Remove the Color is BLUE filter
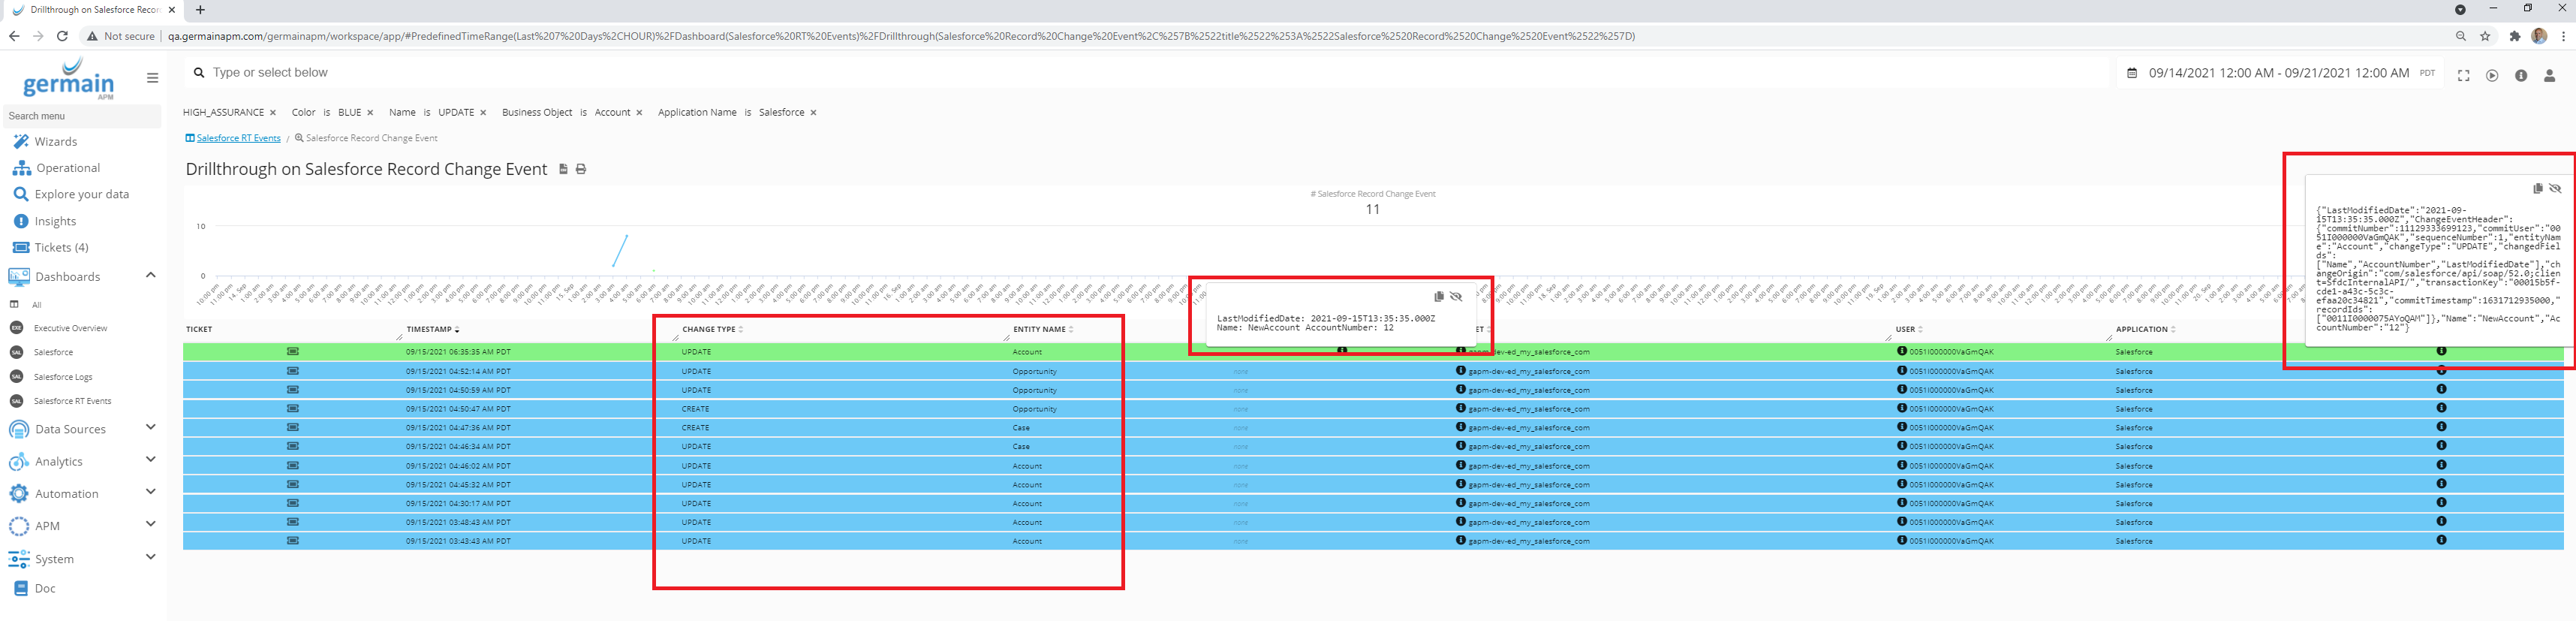The image size is (2576, 621). point(370,113)
